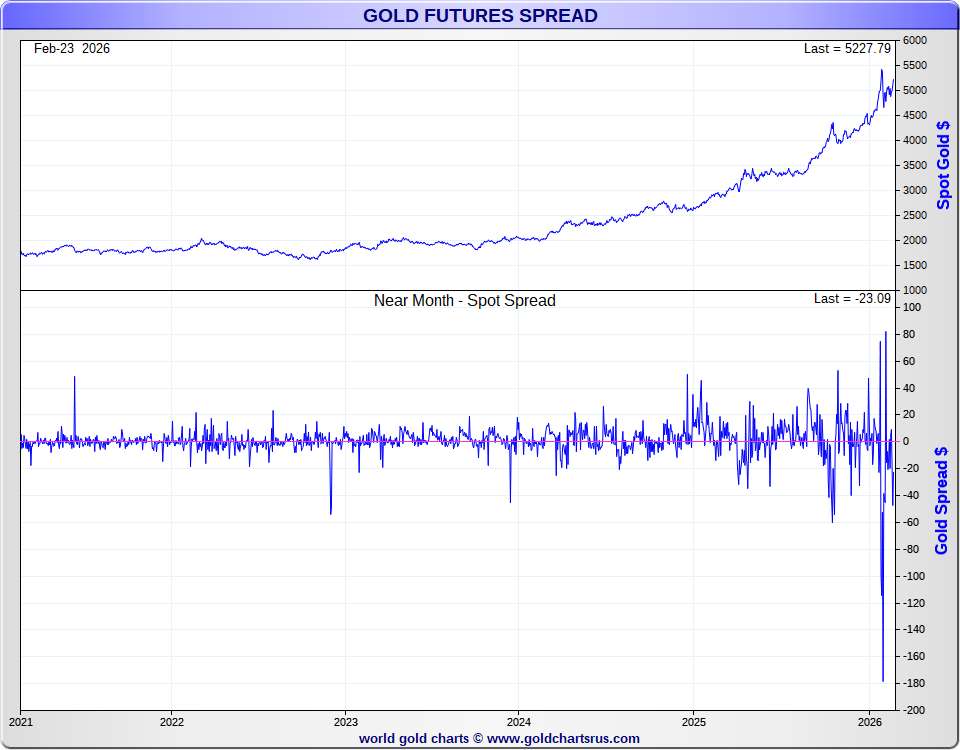Image resolution: width=960 pixels, height=750 pixels.
Task: Click the 100 tick on spread axis
Action: click(x=911, y=307)
